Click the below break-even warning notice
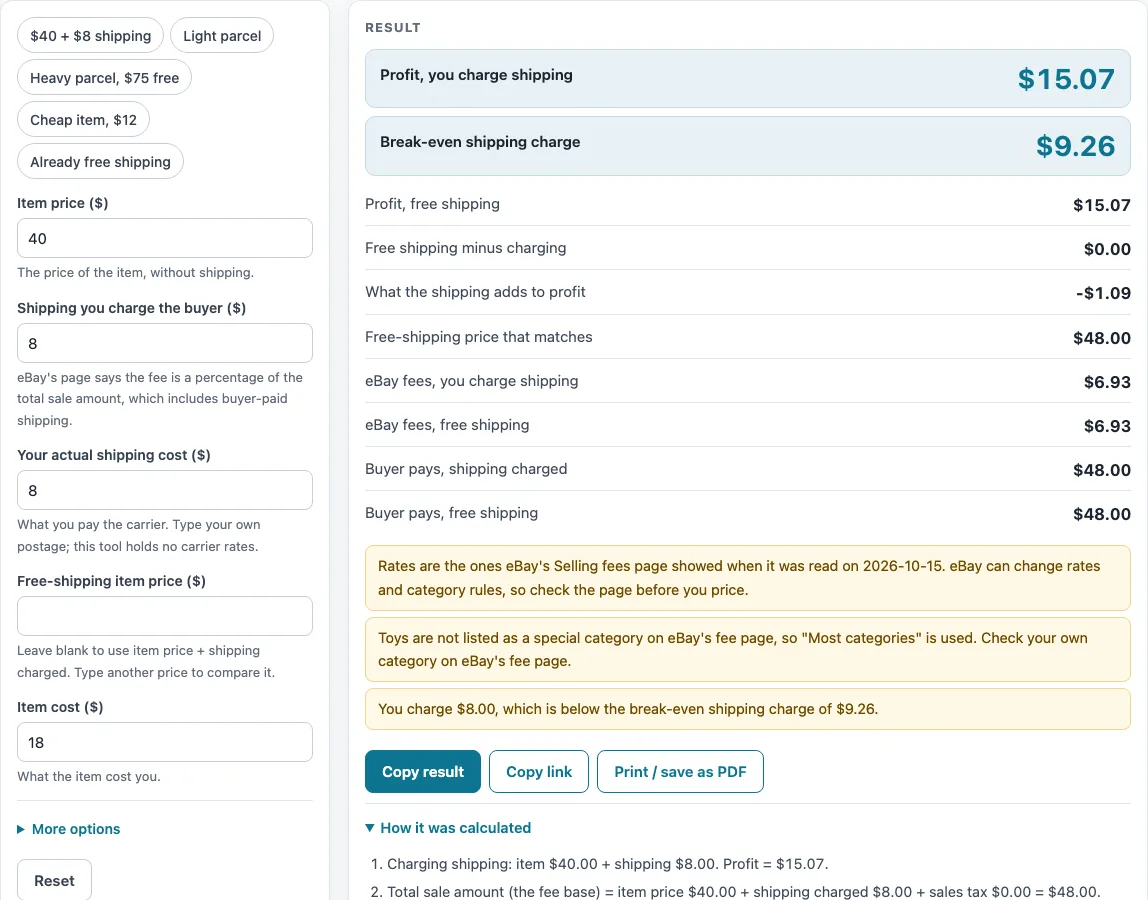This screenshot has width=1148, height=900. coord(748,709)
